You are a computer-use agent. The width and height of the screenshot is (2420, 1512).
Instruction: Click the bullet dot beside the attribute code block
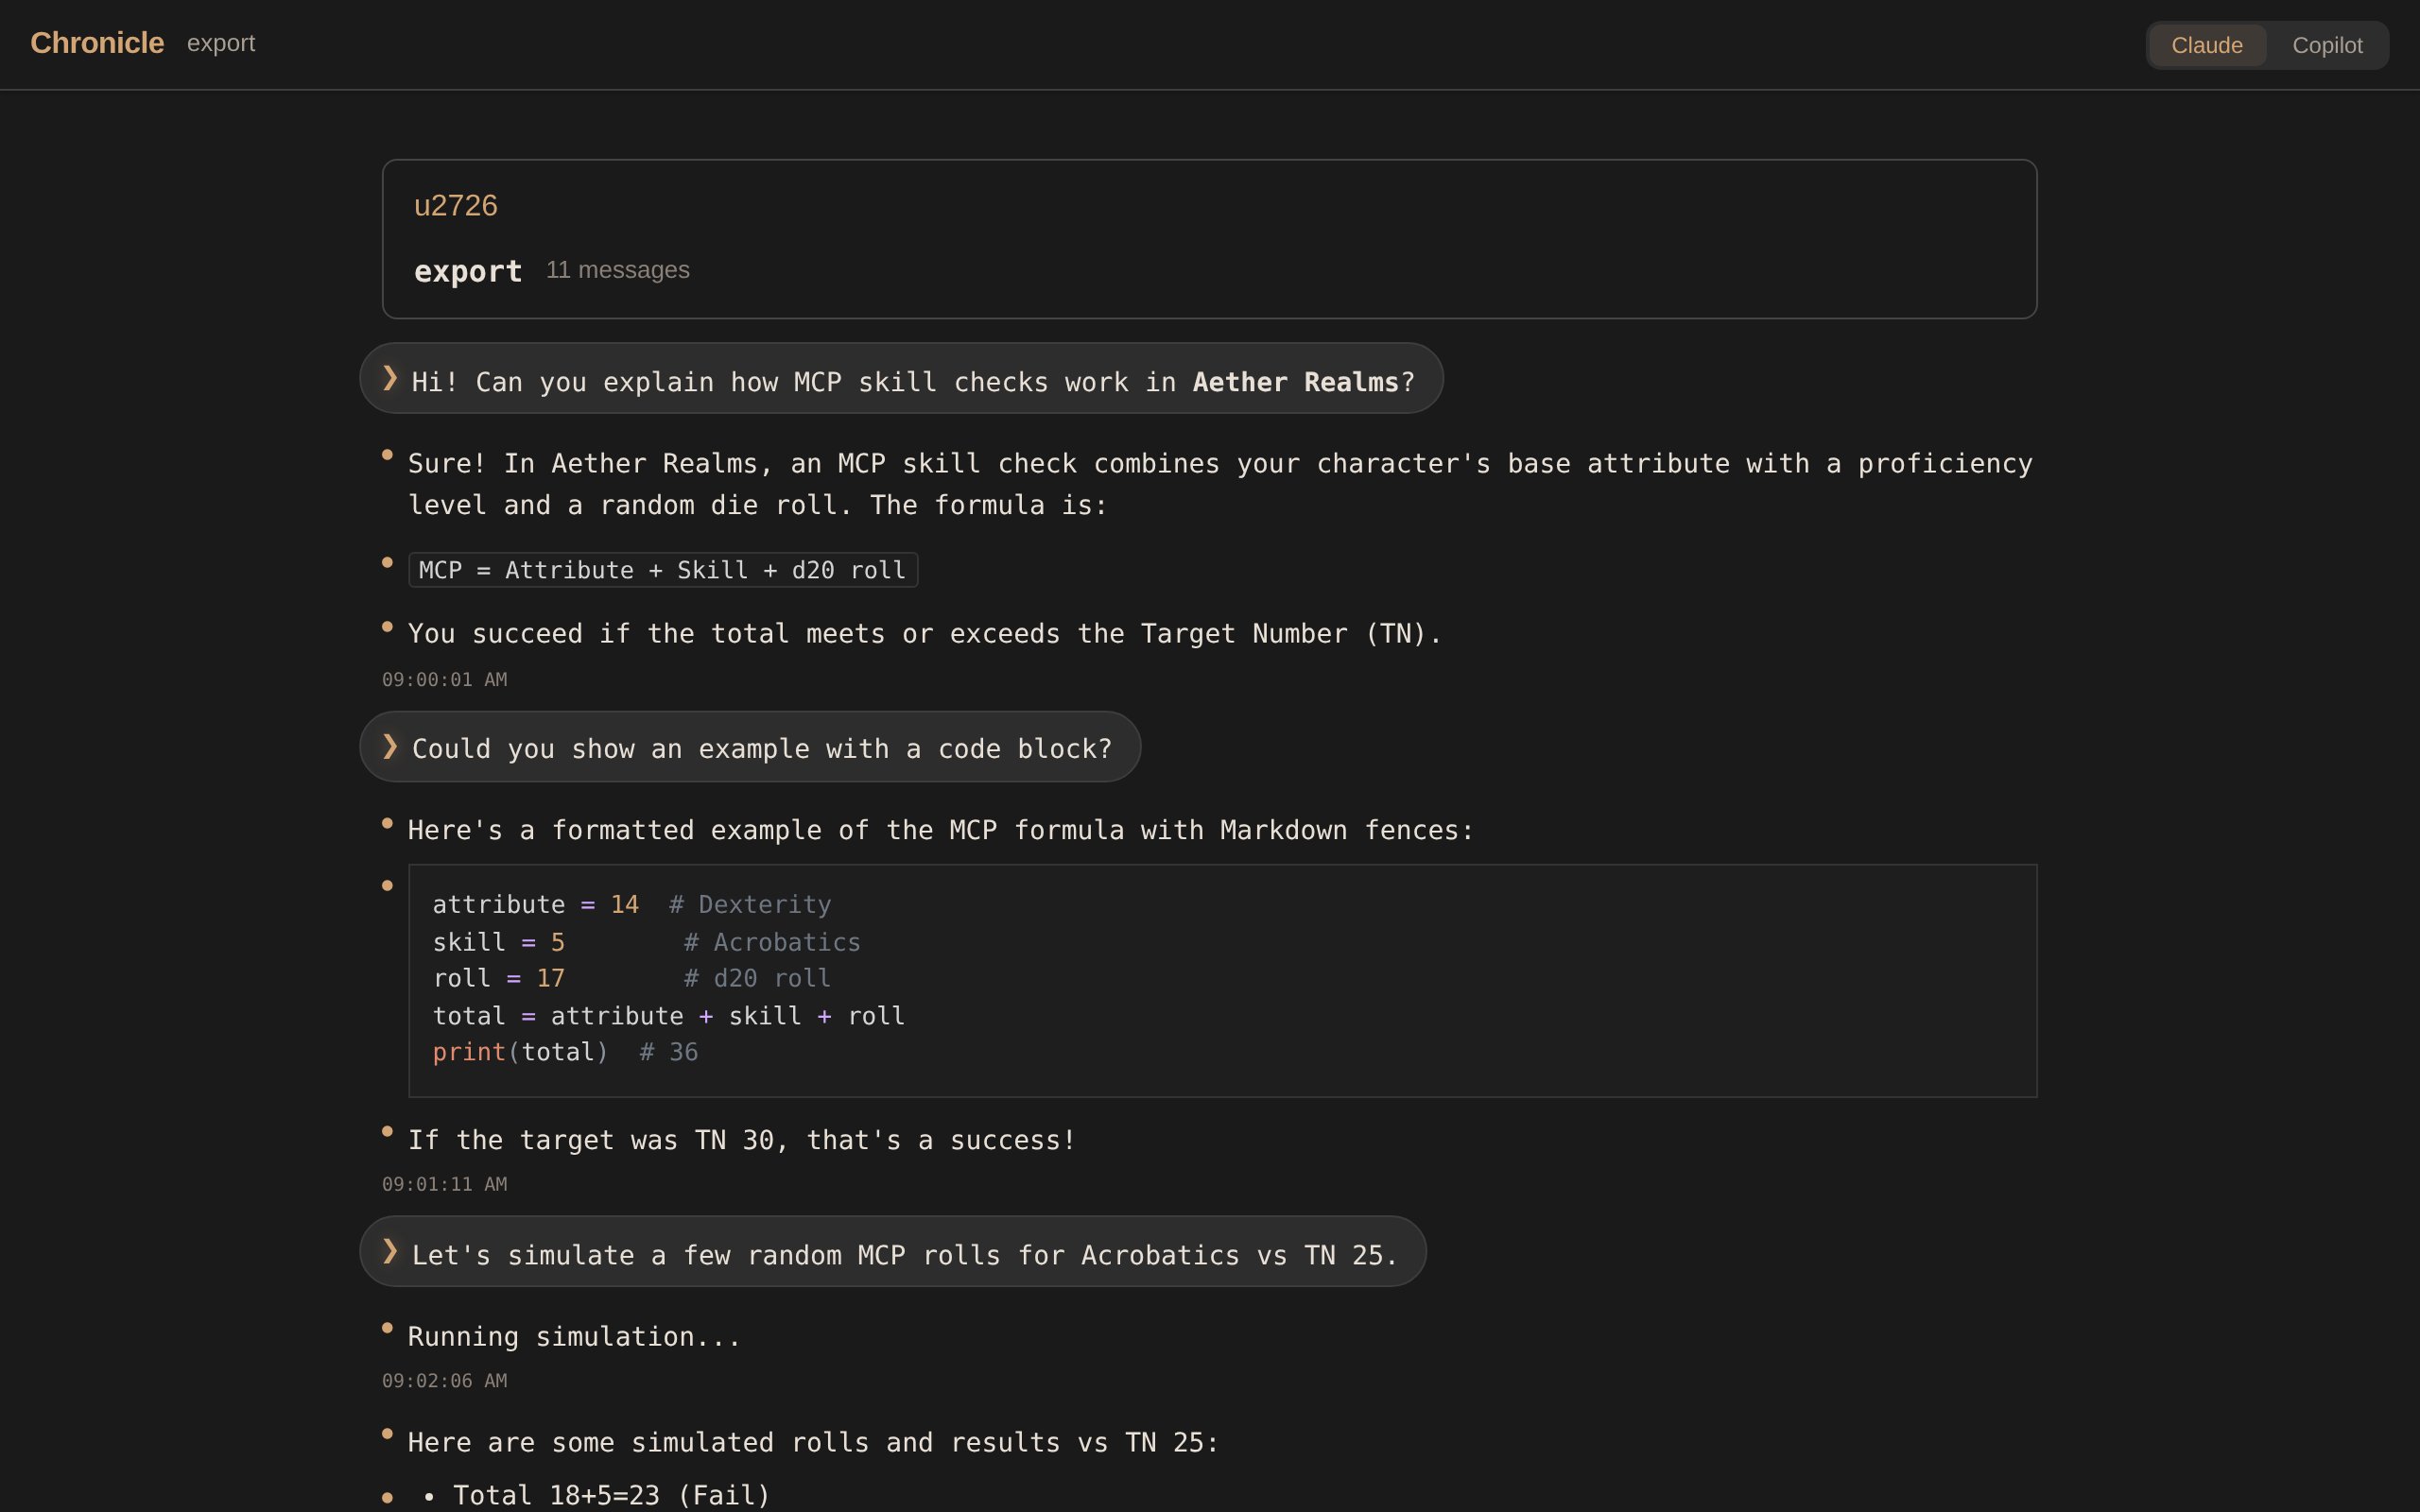coord(388,884)
